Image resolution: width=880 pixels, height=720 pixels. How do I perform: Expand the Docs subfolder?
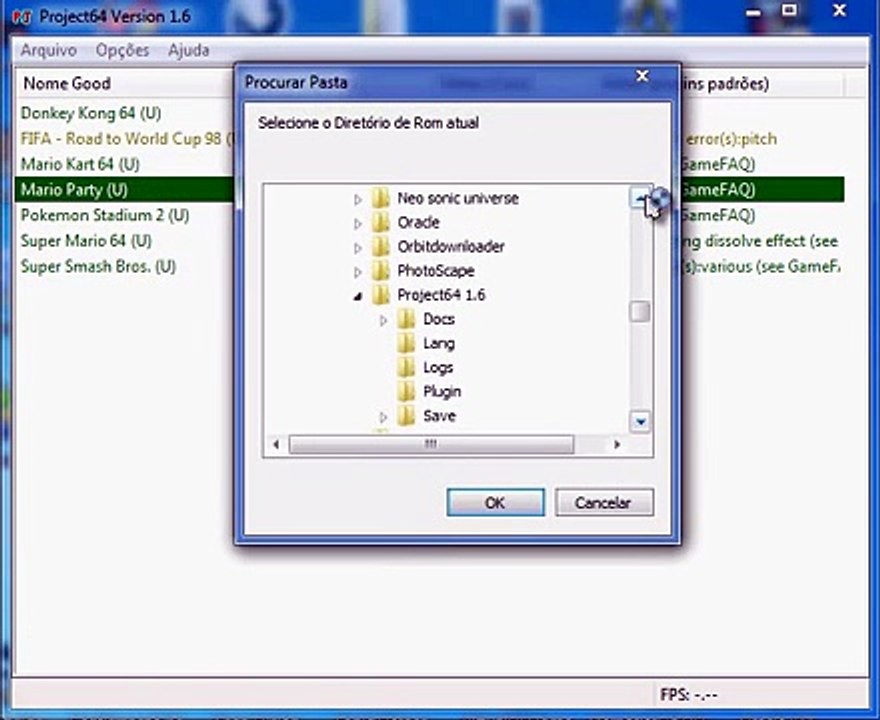tap(383, 320)
